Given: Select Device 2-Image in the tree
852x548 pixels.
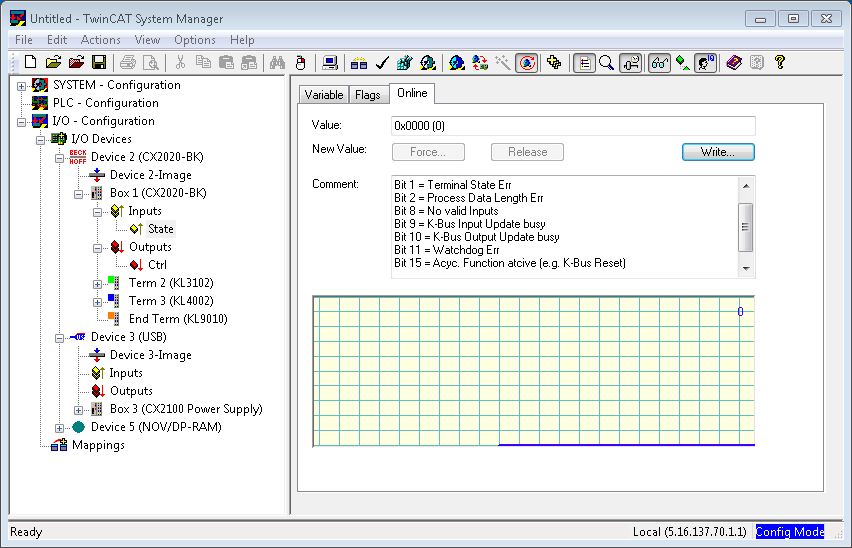Looking at the screenshot, I should pyautogui.click(x=151, y=175).
